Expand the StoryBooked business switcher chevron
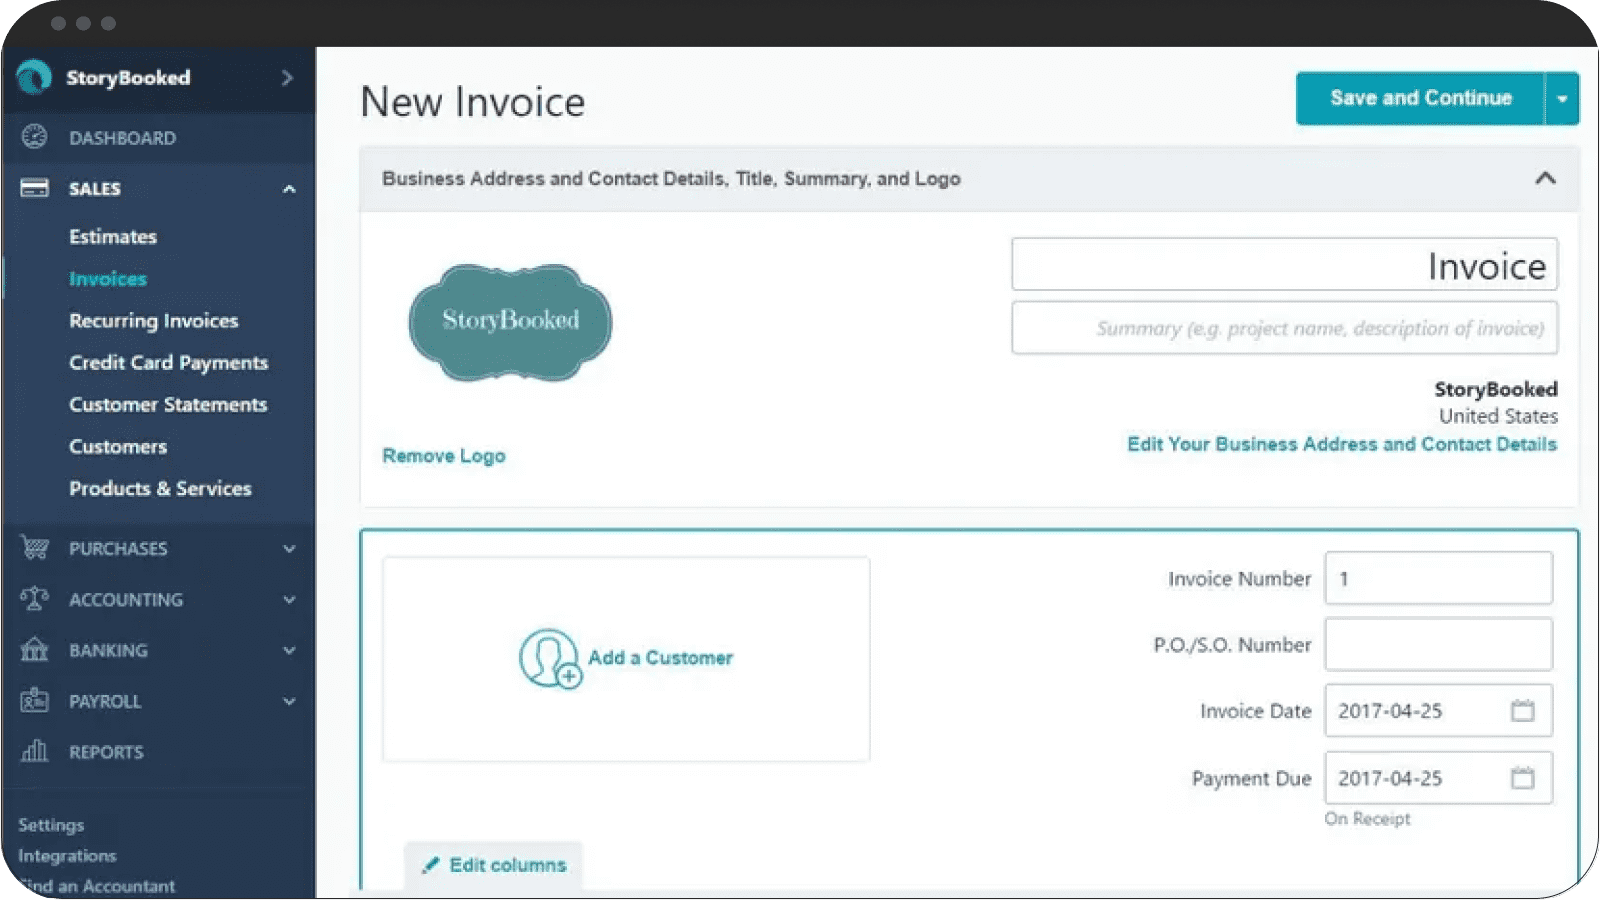 pyautogui.click(x=287, y=77)
